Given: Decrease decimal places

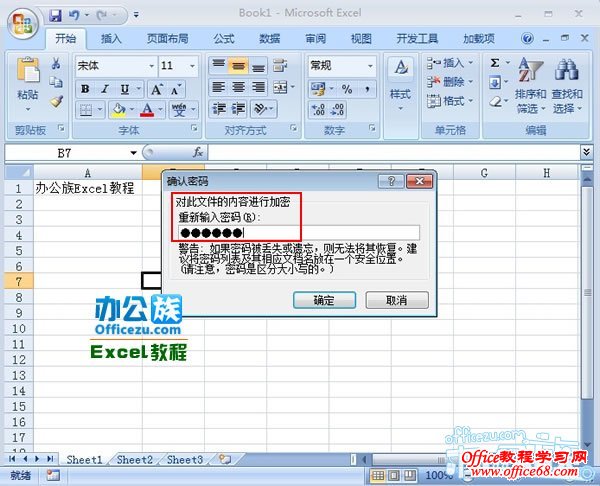Looking at the screenshot, I should coord(338,109).
